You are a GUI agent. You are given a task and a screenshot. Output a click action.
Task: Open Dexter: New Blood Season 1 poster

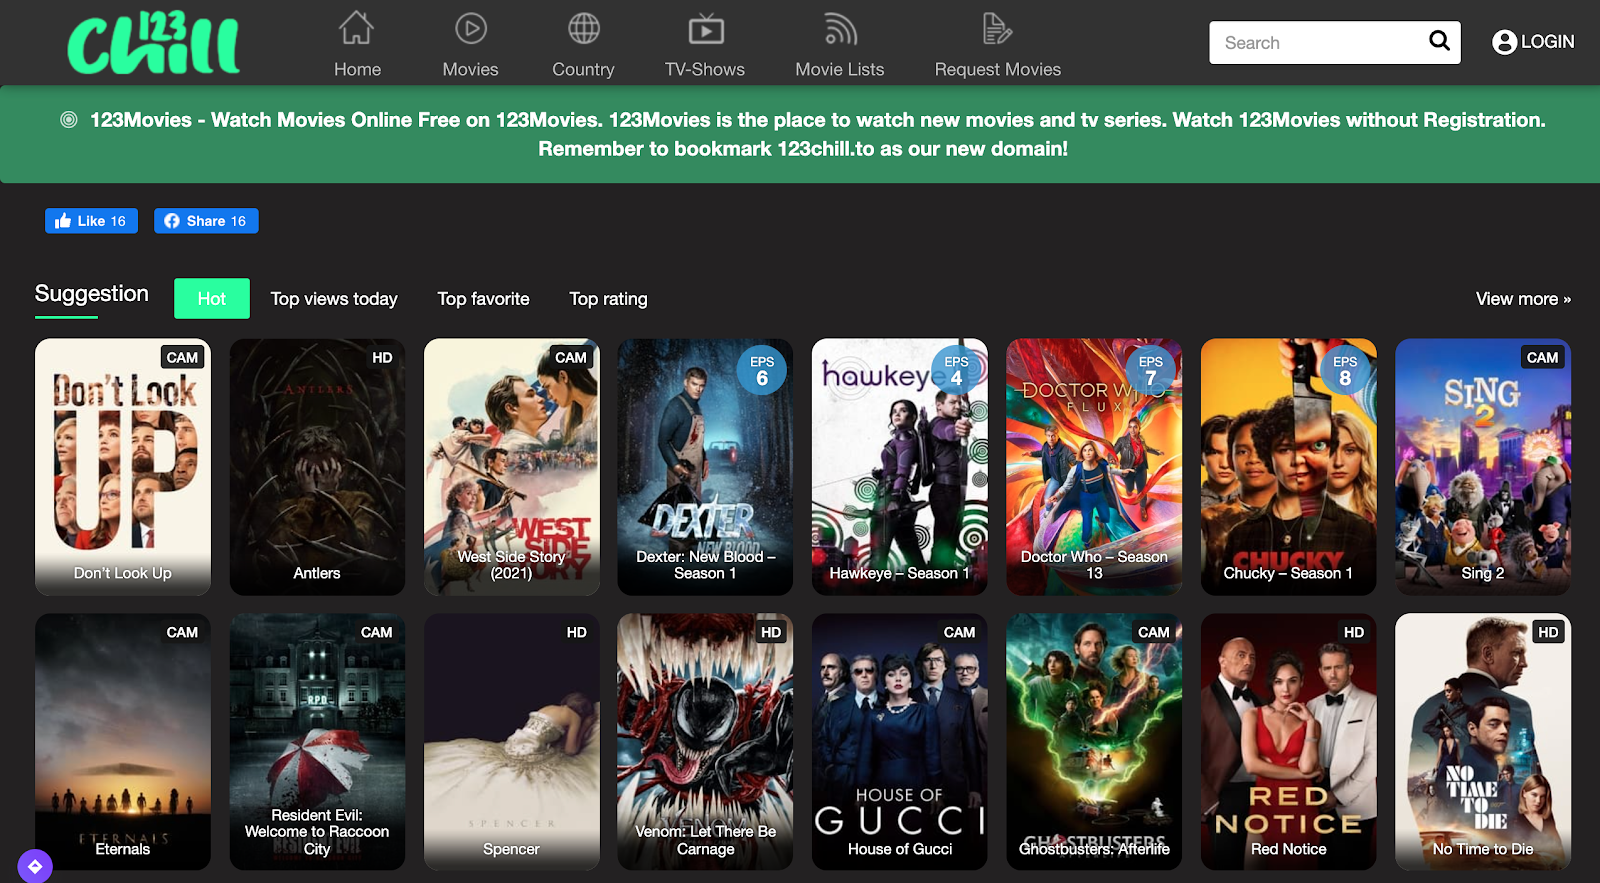click(705, 467)
